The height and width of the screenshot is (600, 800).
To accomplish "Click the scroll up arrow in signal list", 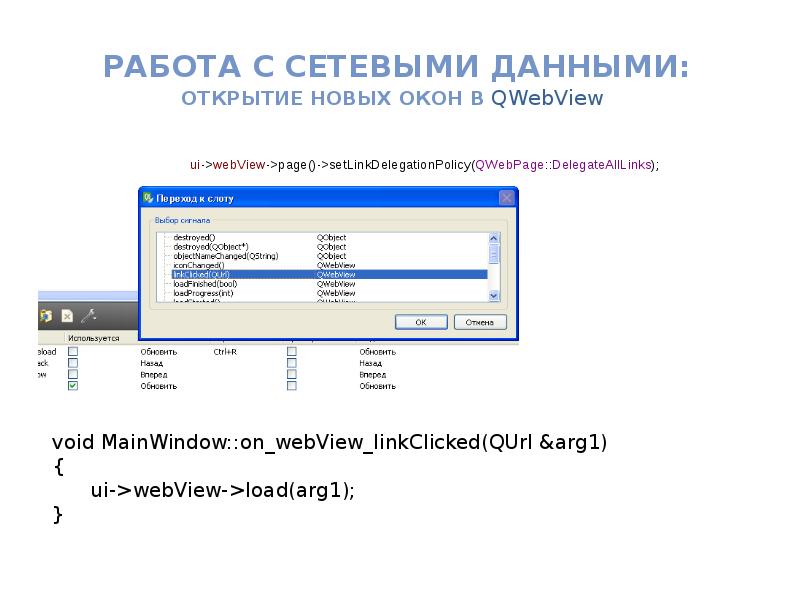I will [x=493, y=238].
